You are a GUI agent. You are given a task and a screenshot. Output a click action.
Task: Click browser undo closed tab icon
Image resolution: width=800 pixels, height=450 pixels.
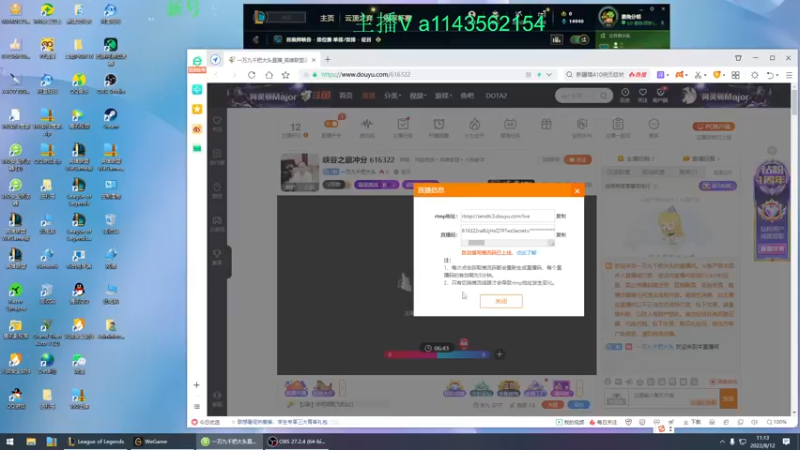click(770, 75)
